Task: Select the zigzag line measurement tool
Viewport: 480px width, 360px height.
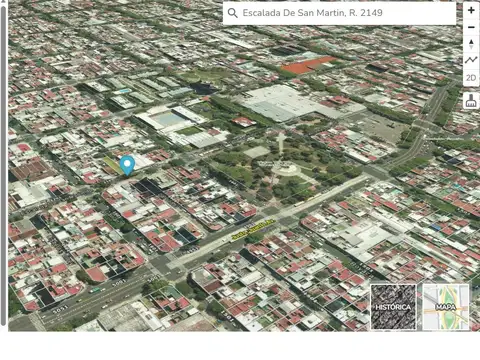Action: 471,60
